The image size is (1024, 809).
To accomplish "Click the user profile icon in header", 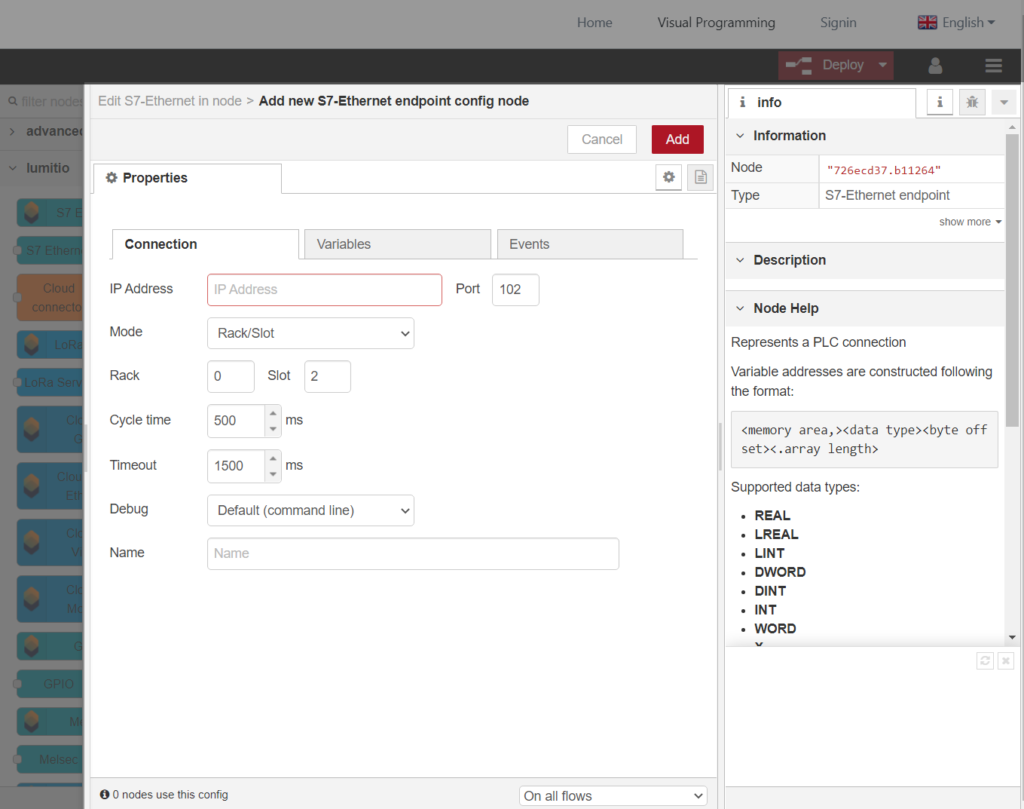I will tap(935, 65).
